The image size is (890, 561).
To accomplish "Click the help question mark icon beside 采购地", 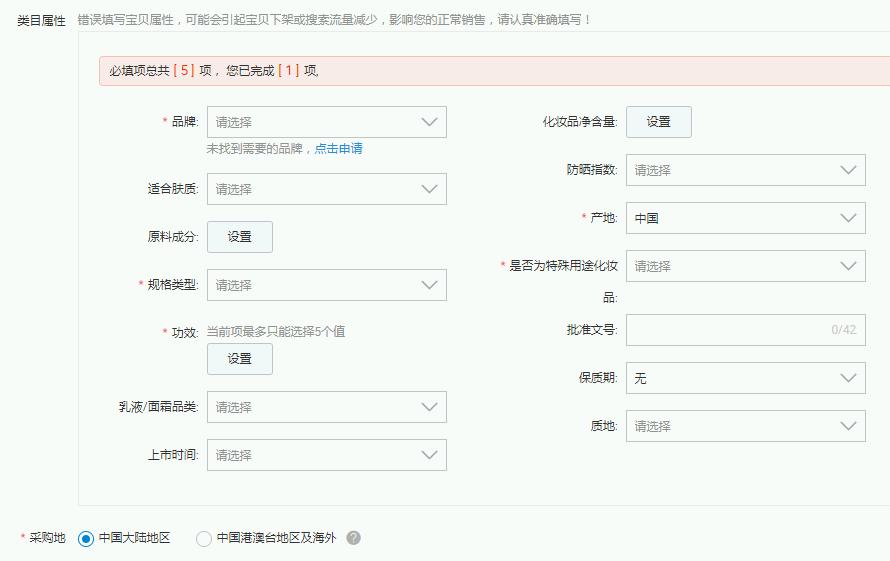I will pyautogui.click(x=354, y=538).
